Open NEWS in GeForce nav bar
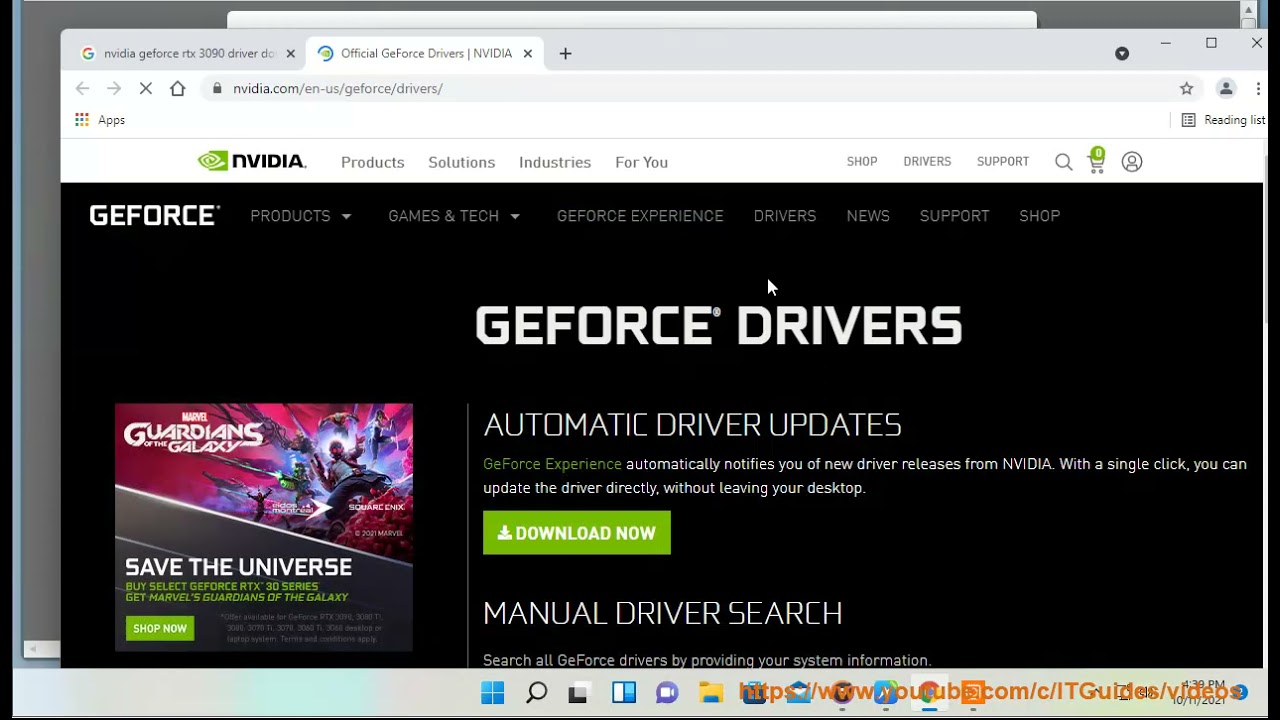Screen dimensions: 1280x720 pyautogui.click(x=868, y=216)
